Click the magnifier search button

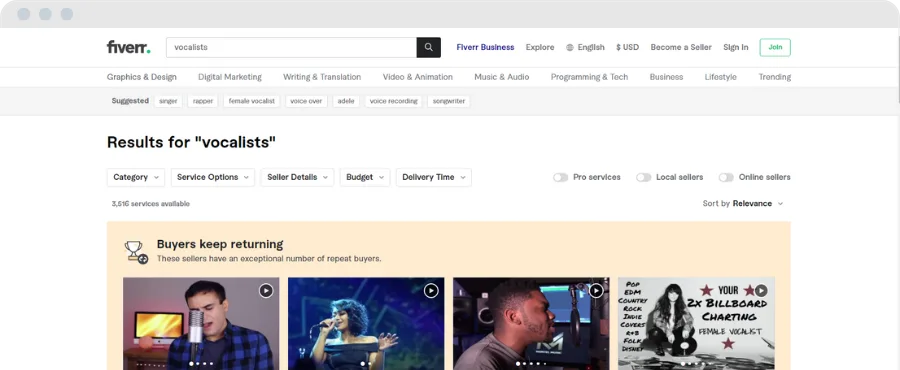(x=429, y=48)
